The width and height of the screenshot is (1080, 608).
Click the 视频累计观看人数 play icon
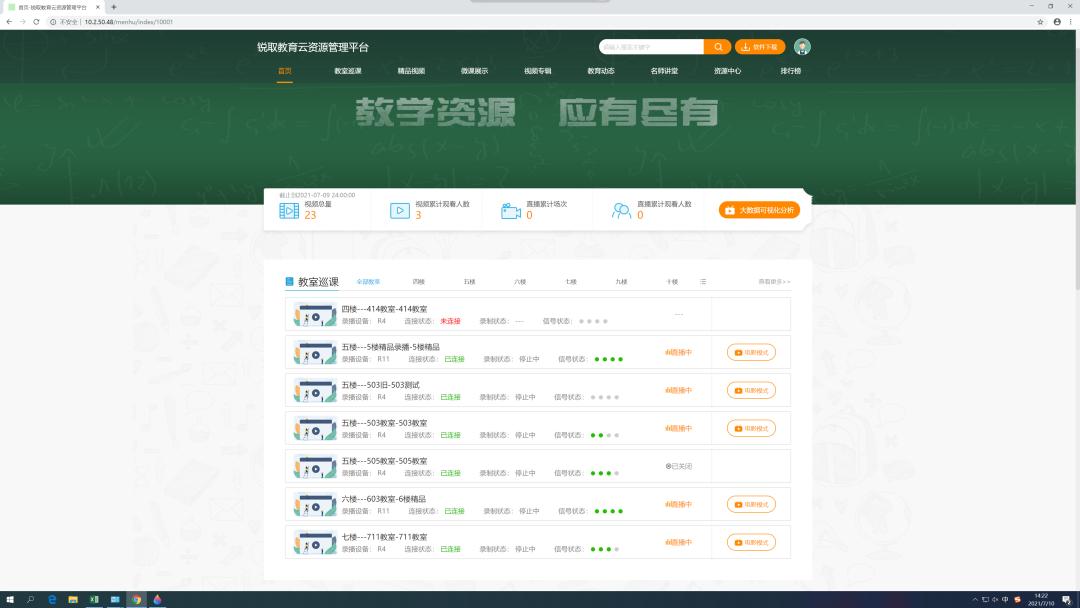point(399,210)
